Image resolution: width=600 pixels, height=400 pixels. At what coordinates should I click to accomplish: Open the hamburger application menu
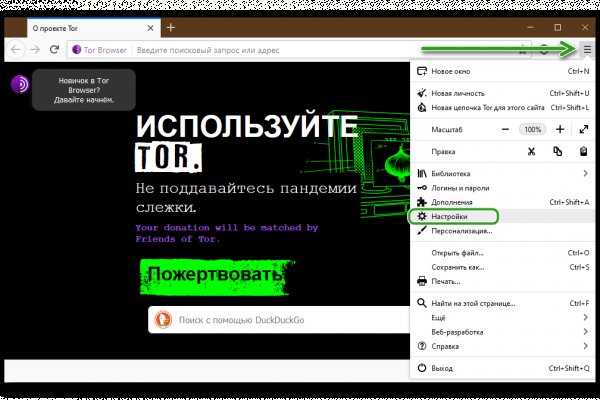pyautogui.click(x=587, y=49)
